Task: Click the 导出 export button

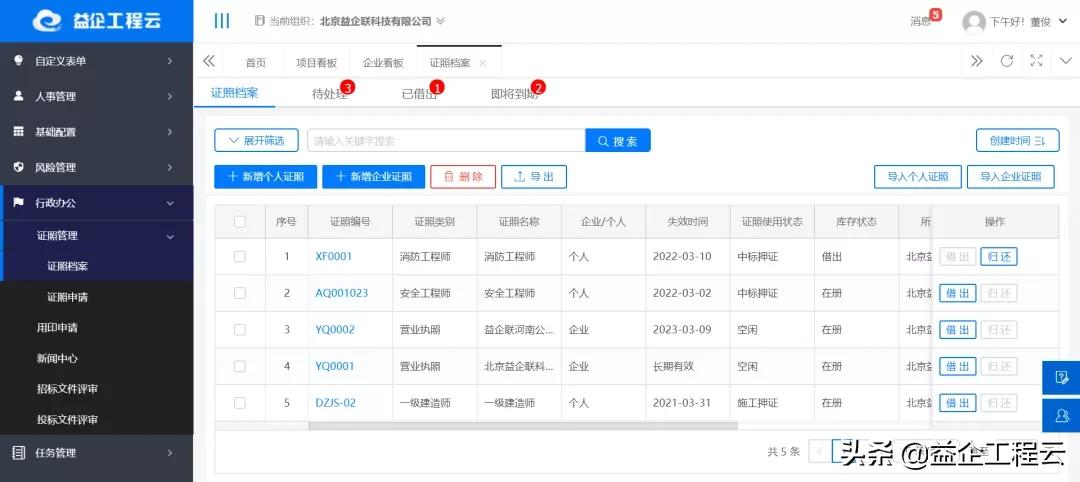Action: [534, 176]
